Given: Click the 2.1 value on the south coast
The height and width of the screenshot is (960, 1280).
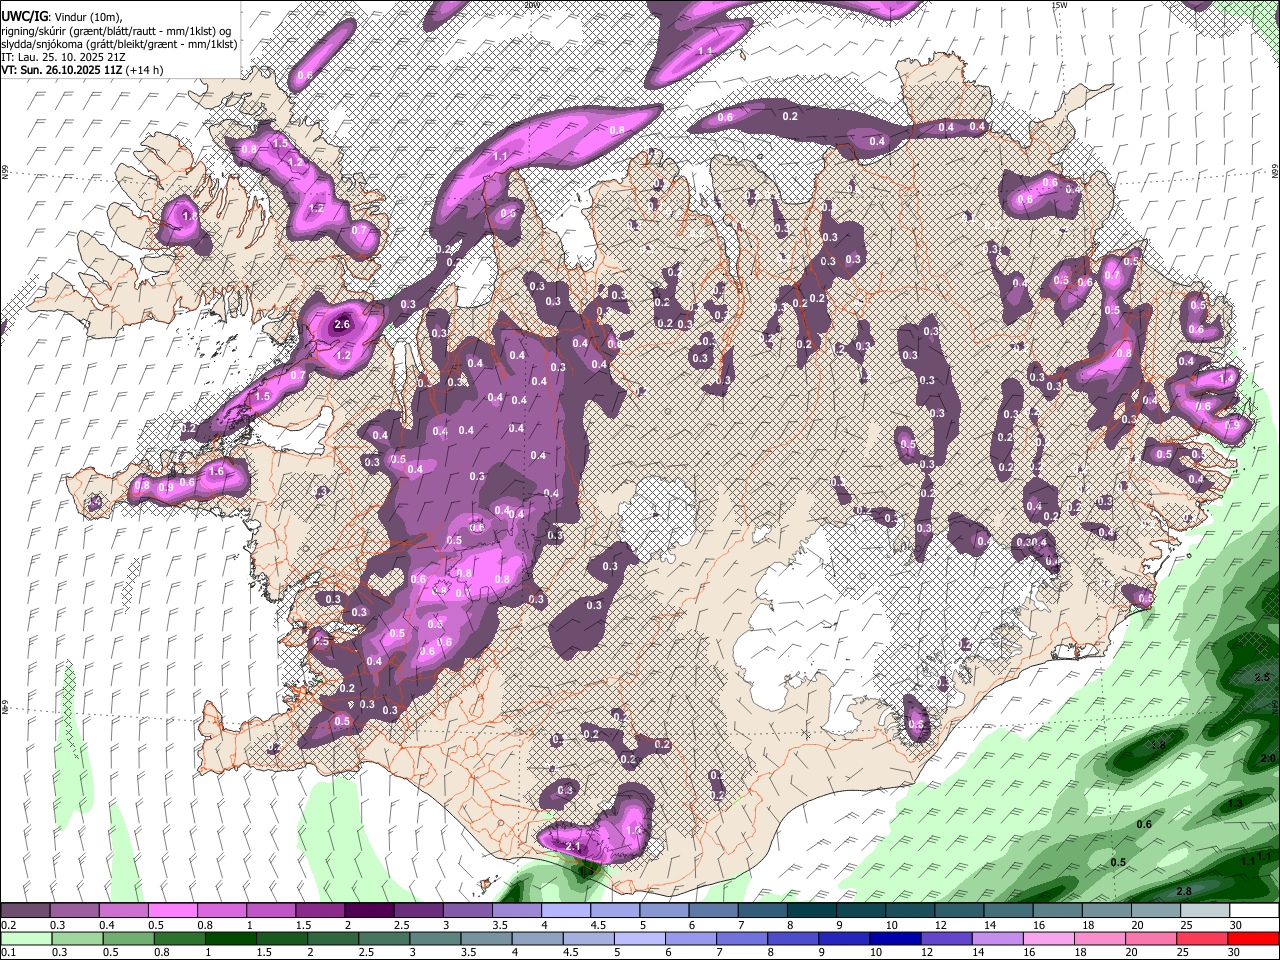Looking at the screenshot, I should [x=573, y=848].
